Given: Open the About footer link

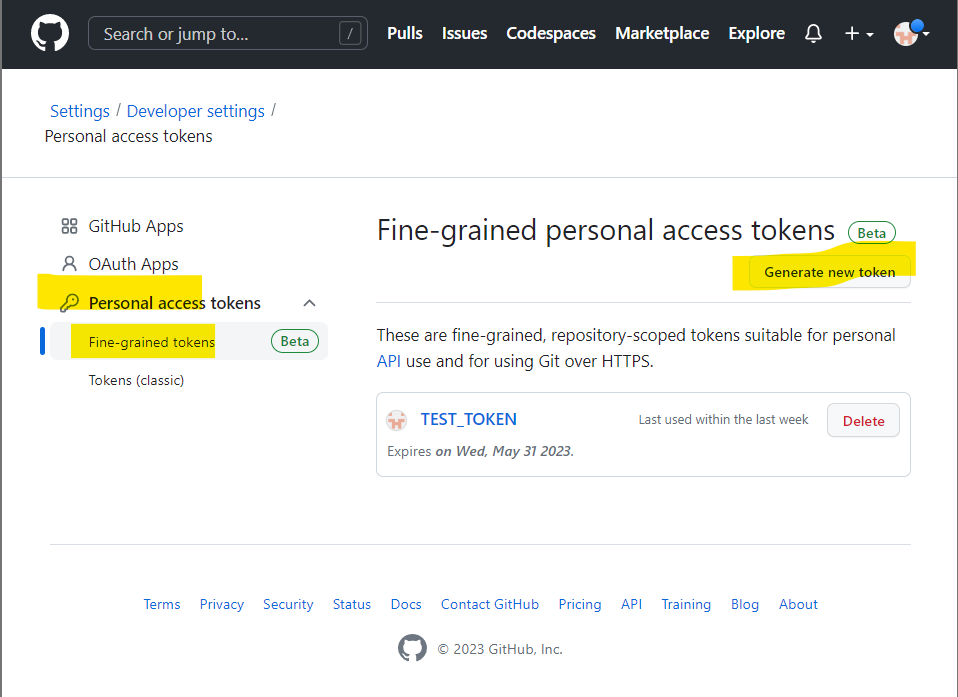Looking at the screenshot, I should (798, 604).
